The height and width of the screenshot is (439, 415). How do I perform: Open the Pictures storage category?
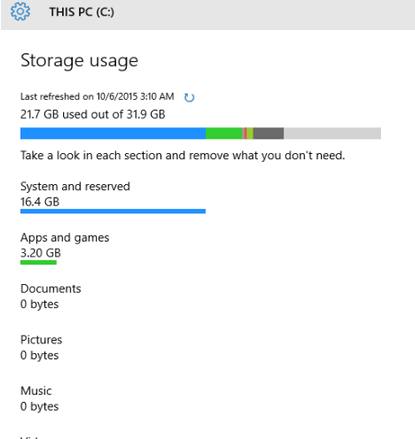[41, 347]
